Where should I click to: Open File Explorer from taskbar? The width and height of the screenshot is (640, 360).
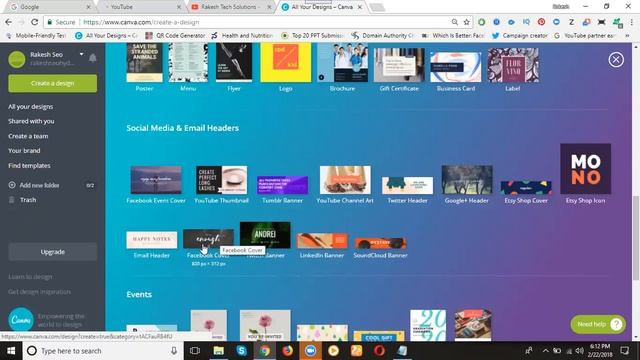pos(218,351)
